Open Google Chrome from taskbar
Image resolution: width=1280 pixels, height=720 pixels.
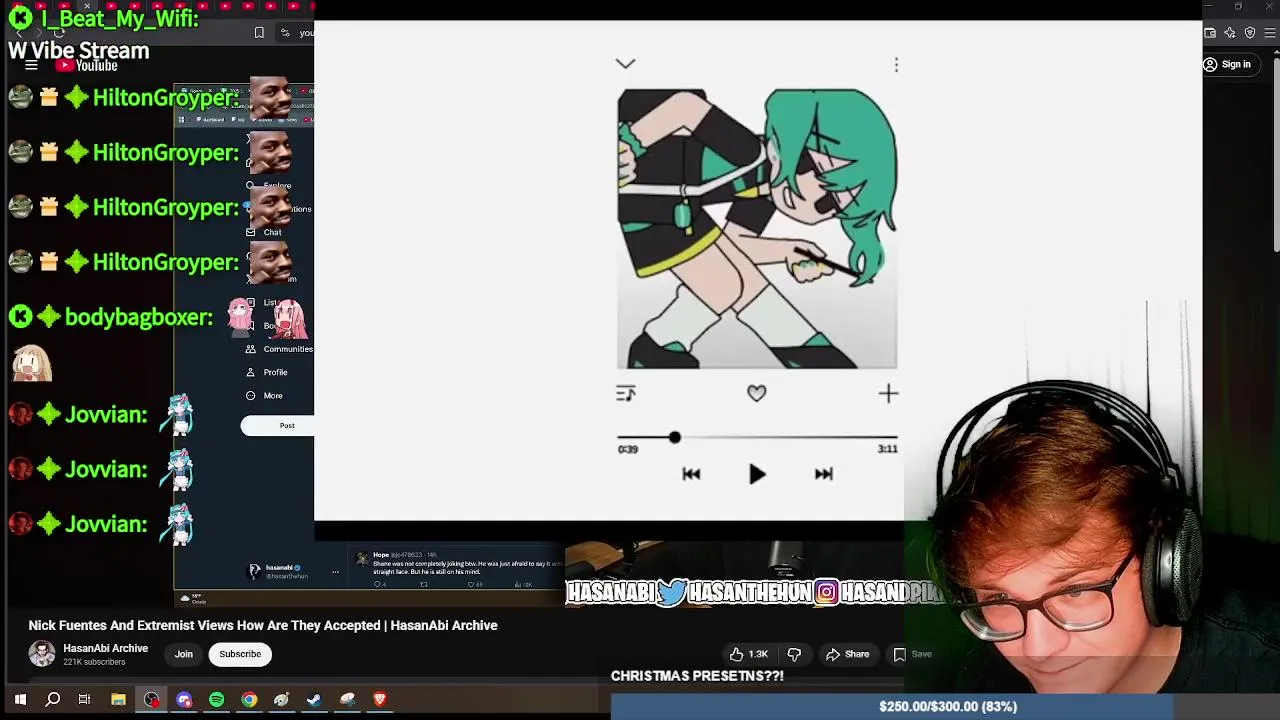[x=249, y=700]
